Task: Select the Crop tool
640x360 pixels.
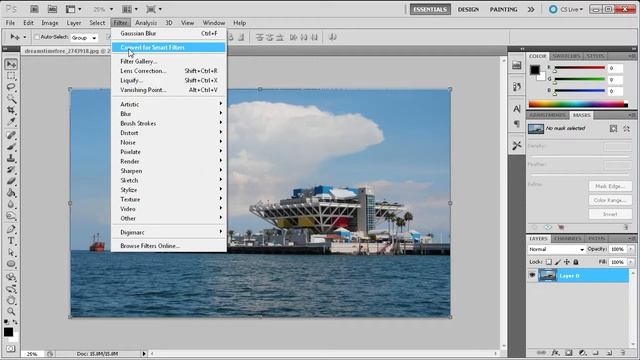Action: [x=11, y=110]
